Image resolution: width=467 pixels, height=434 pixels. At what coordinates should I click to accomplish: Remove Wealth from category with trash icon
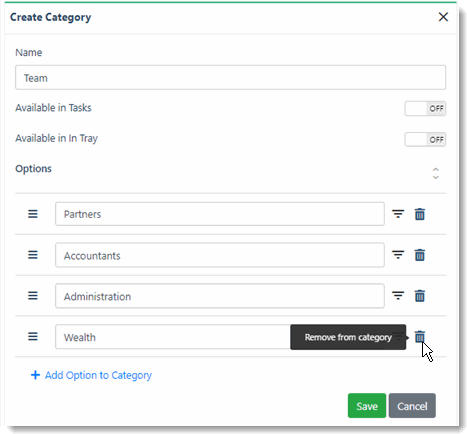[420, 336]
